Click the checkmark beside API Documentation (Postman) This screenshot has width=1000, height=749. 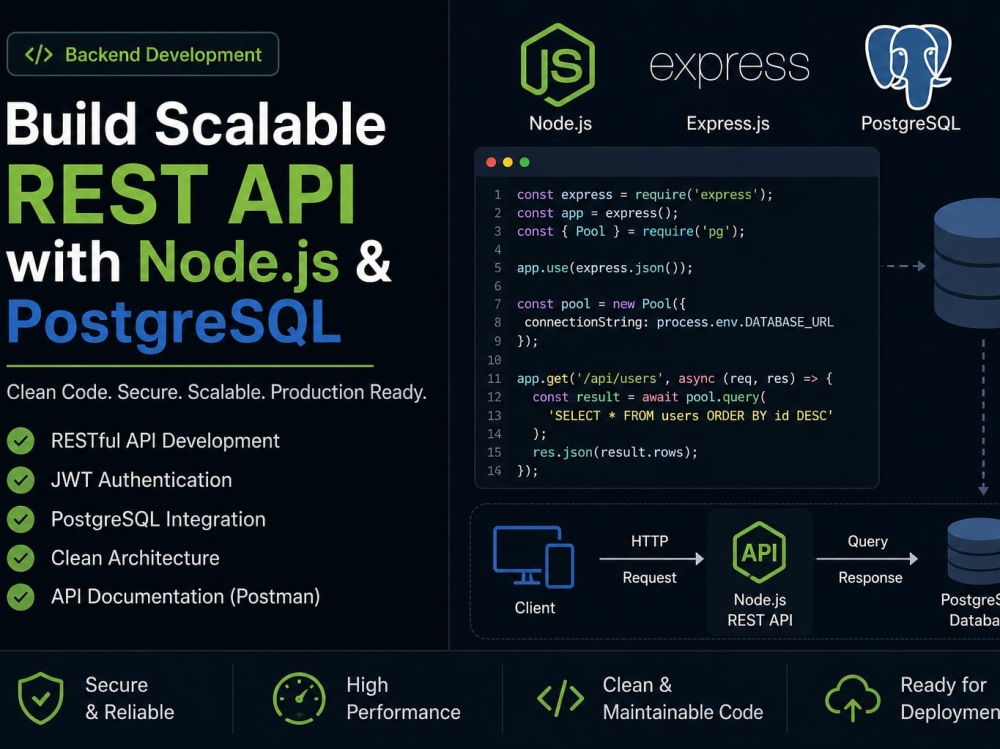[x=21, y=597]
